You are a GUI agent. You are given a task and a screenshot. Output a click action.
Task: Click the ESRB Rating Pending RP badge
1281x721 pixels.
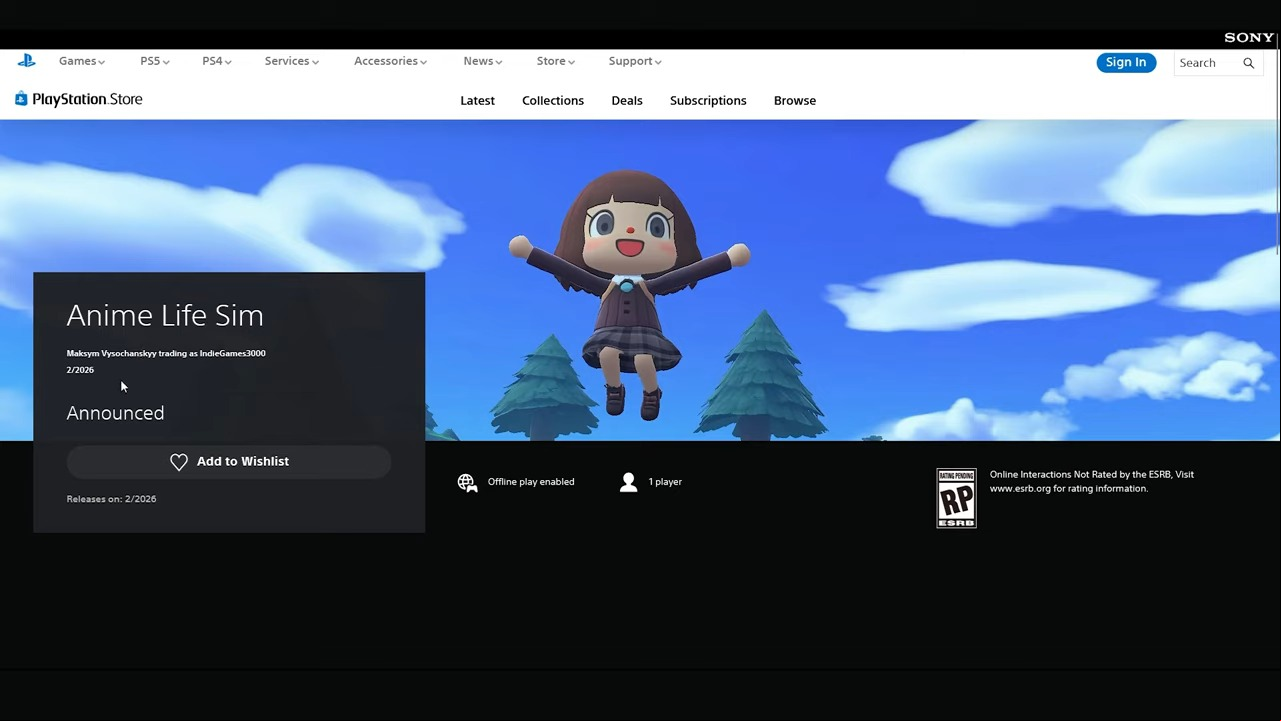pyautogui.click(x=956, y=498)
